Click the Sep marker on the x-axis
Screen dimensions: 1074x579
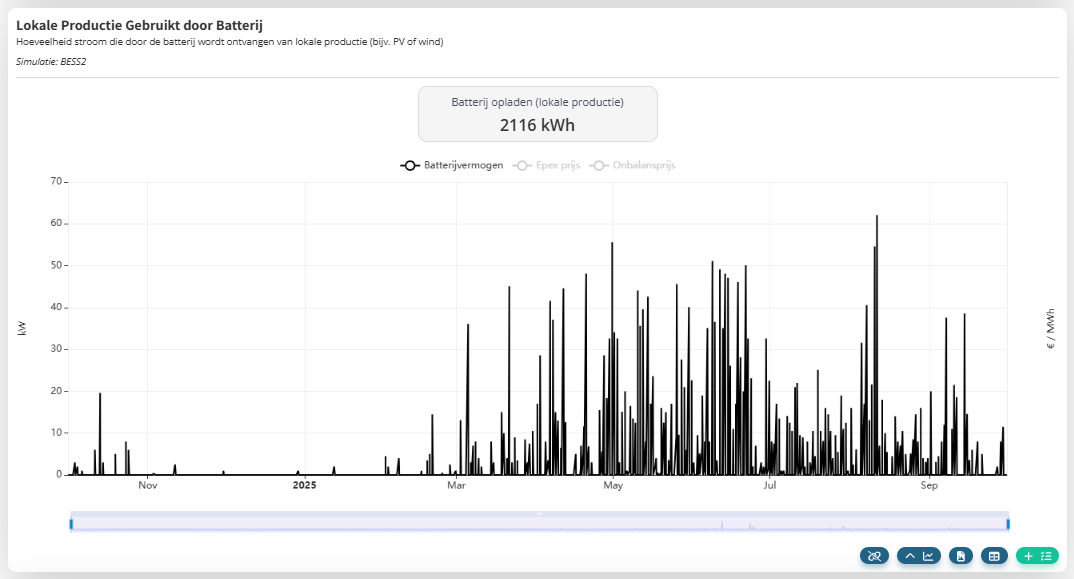pos(929,486)
